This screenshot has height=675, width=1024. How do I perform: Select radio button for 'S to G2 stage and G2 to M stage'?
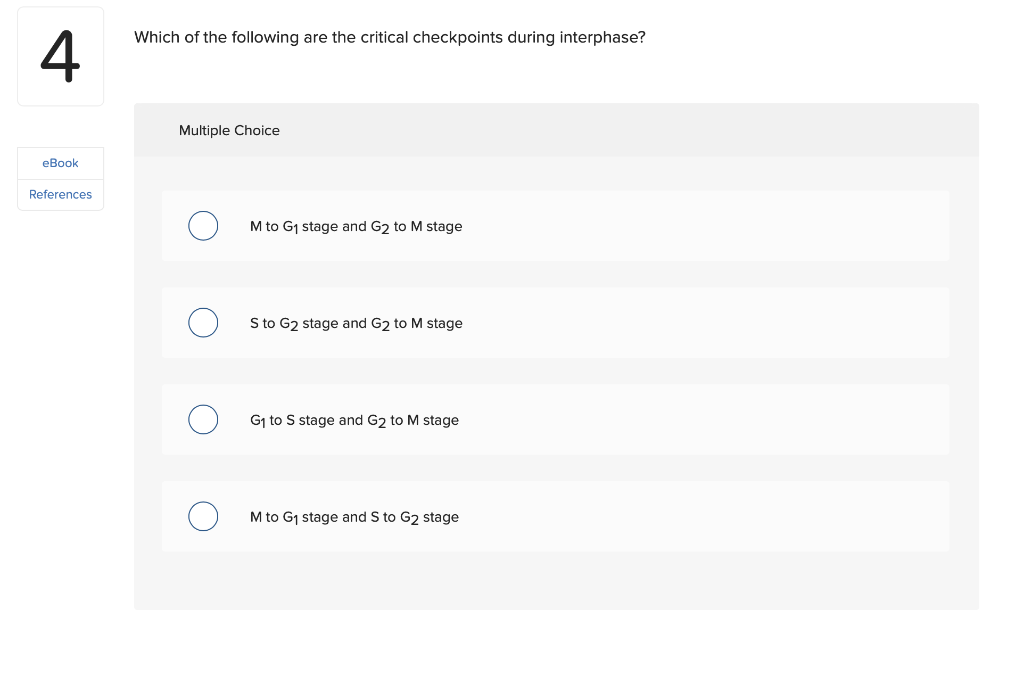click(203, 322)
